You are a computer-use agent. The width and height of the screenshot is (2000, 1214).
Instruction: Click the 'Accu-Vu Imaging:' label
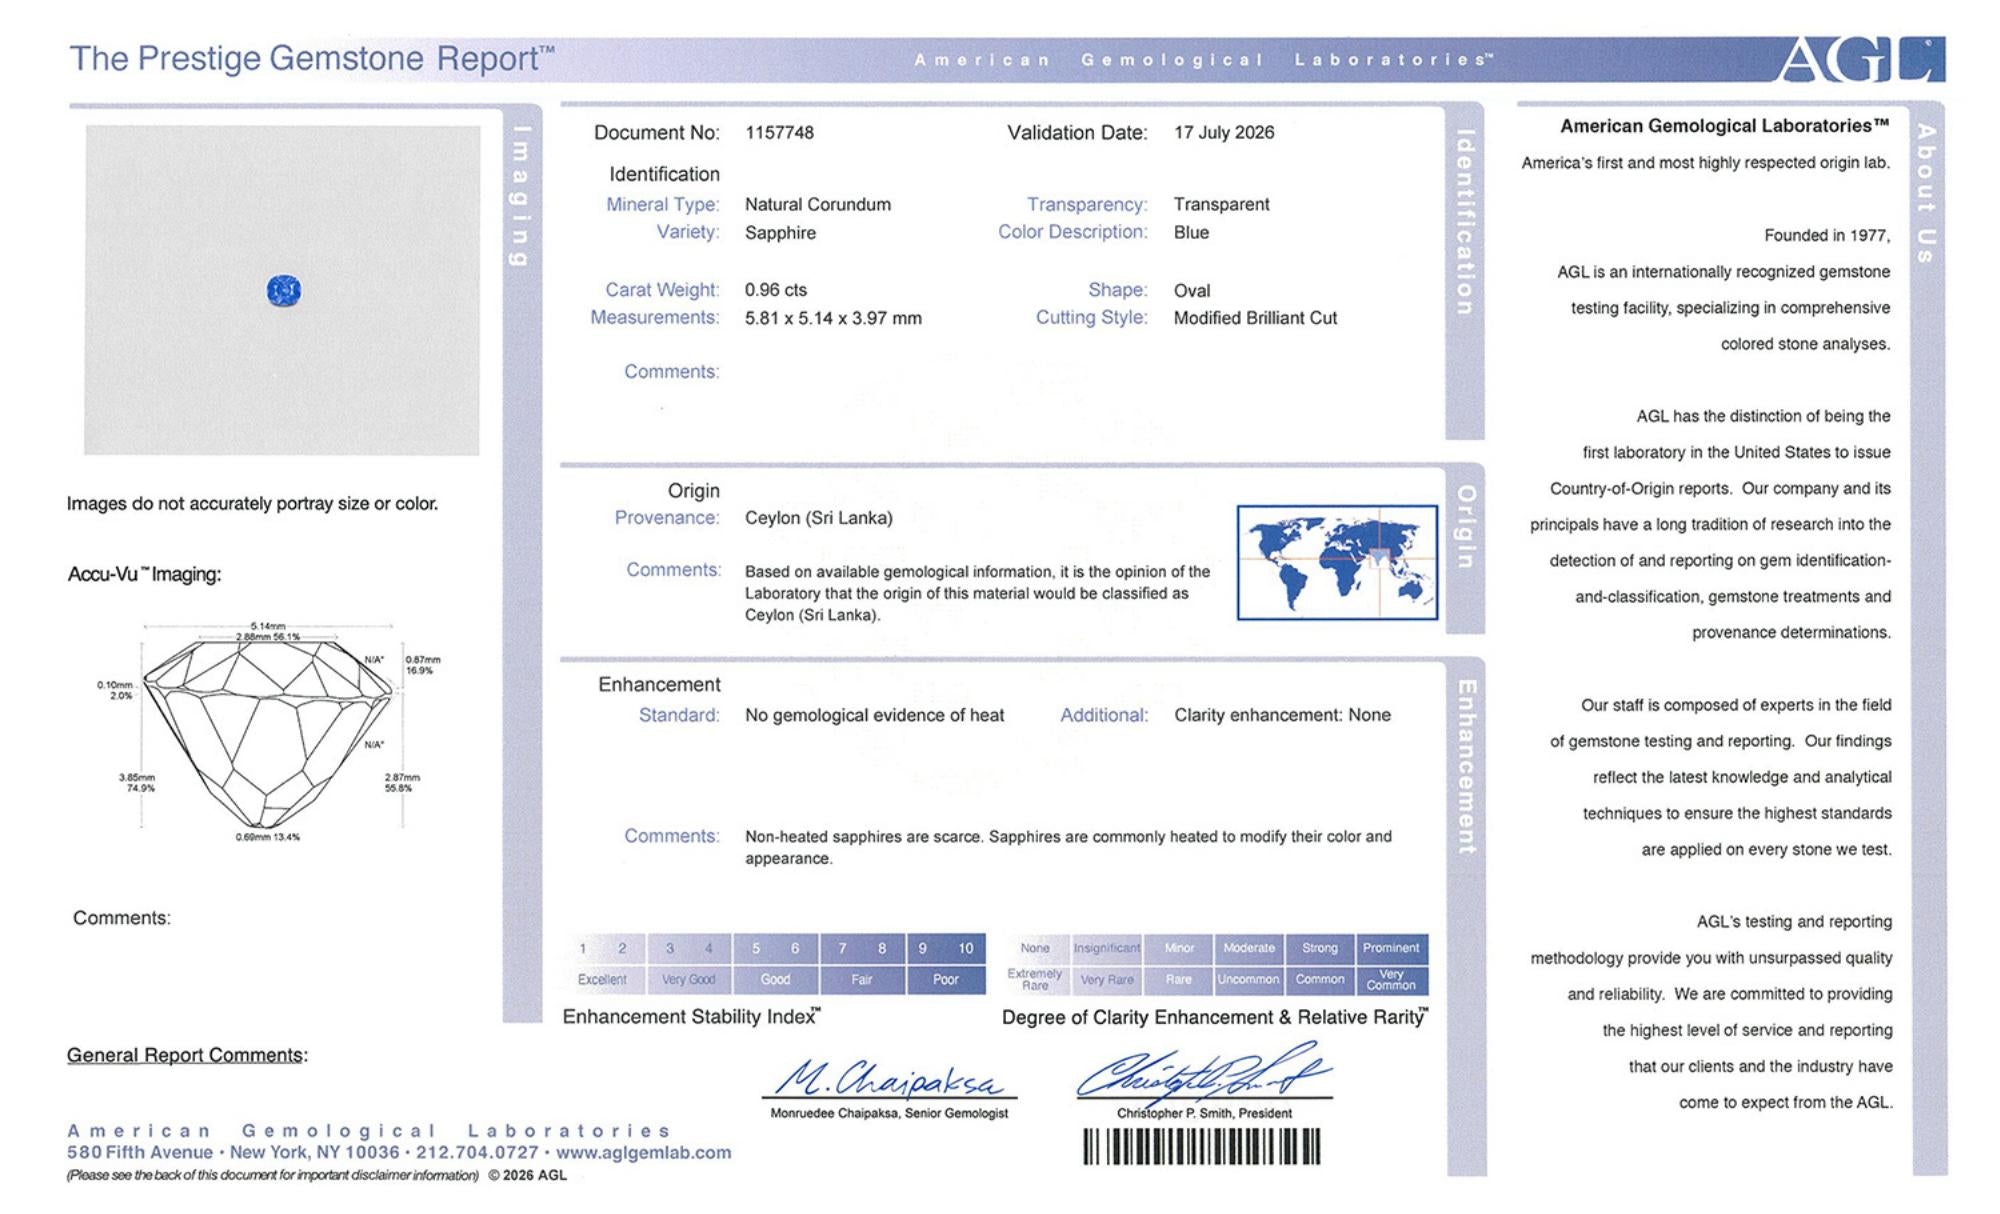point(144,575)
